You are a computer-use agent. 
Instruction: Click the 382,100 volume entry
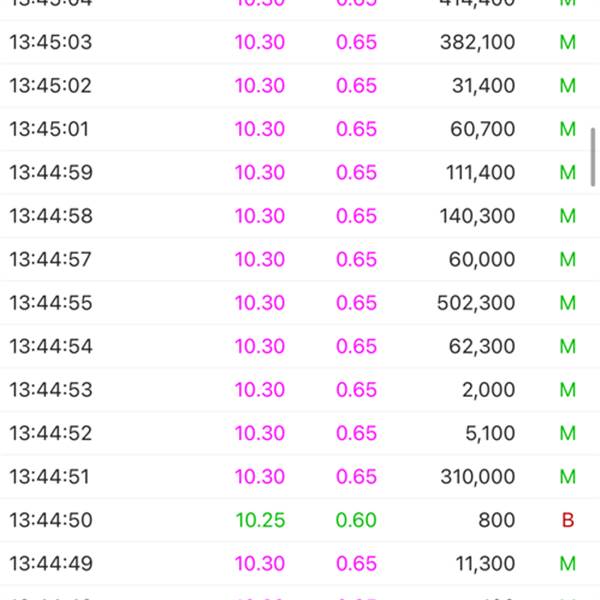477,42
